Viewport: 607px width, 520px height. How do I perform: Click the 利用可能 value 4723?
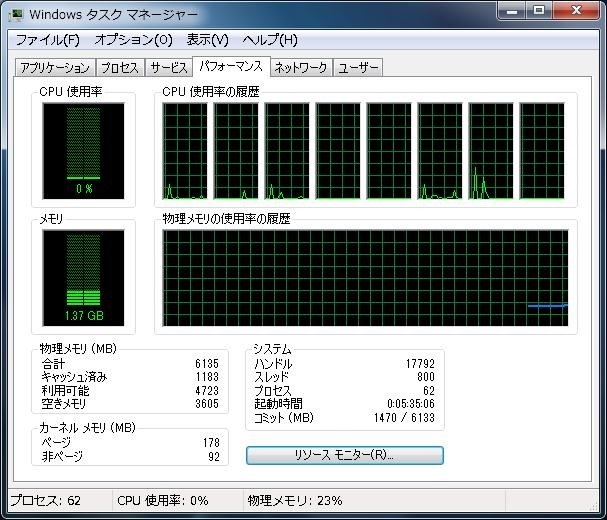207,391
